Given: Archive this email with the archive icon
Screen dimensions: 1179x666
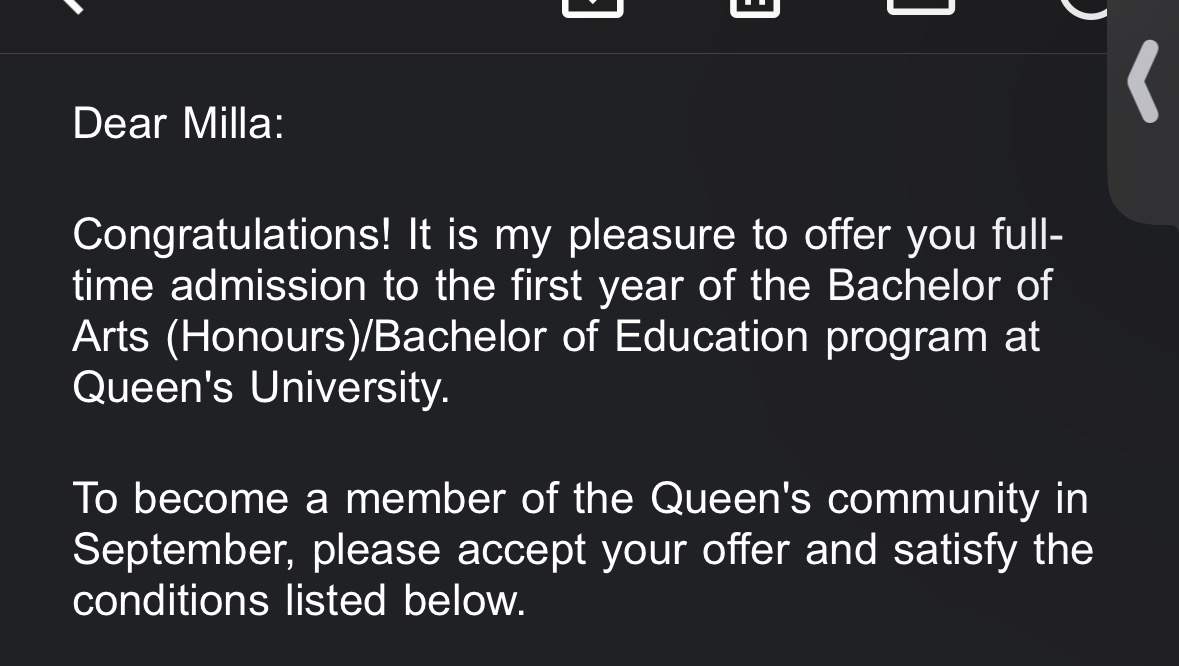Looking at the screenshot, I should [x=593, y=7].
